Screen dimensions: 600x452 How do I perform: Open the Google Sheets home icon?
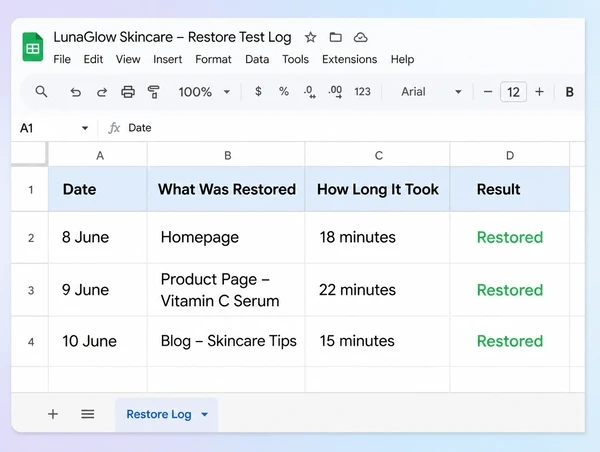pyautogui.click(x=33, y=47)
